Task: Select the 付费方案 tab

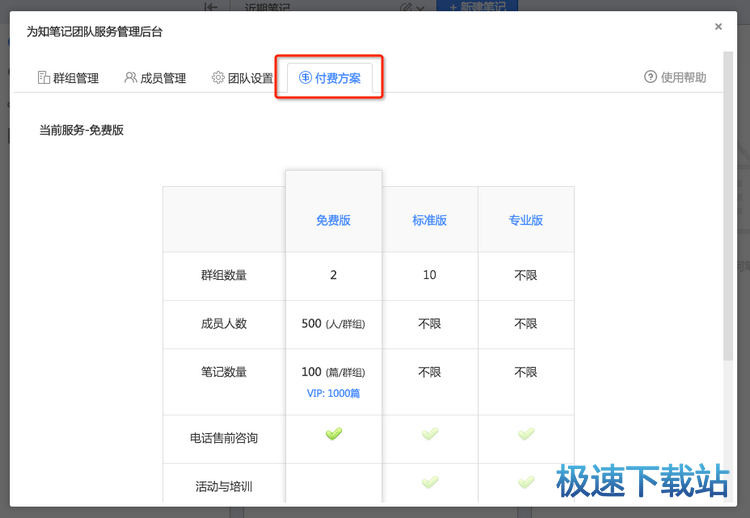Action: pyautogui.click(x=330, y=77)
